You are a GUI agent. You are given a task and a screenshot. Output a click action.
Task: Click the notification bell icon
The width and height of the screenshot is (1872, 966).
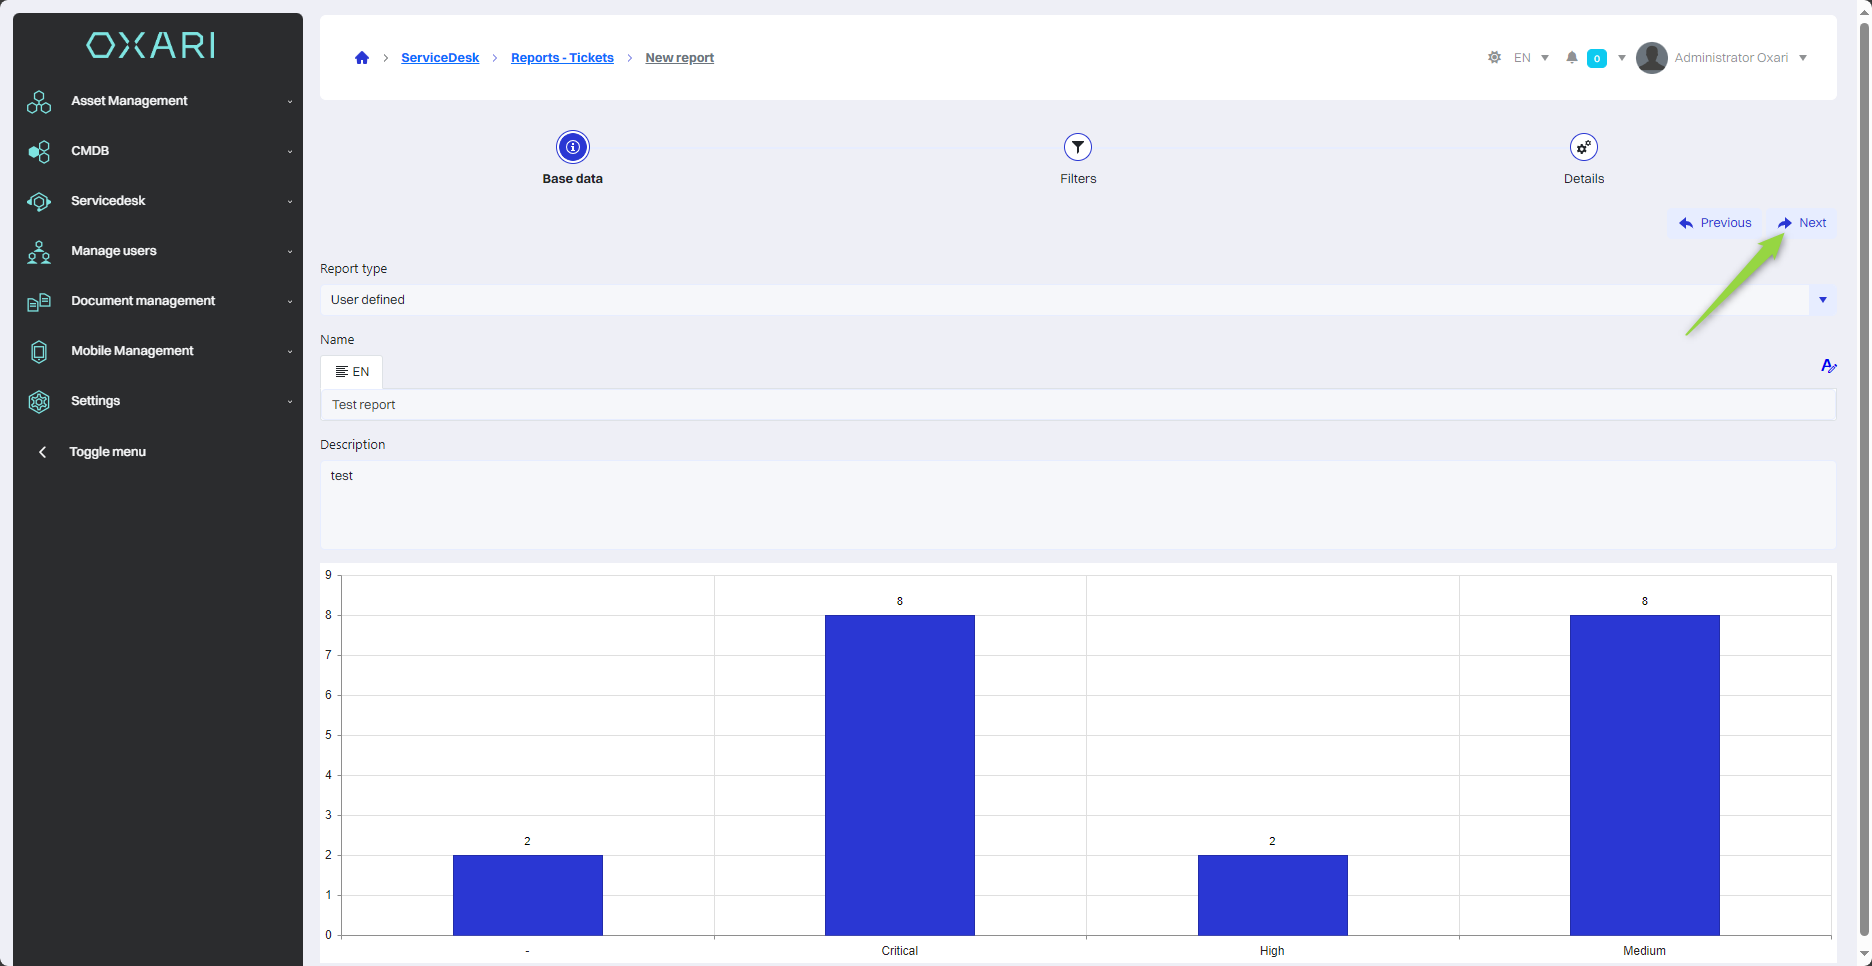click(x=1572, y=58)
